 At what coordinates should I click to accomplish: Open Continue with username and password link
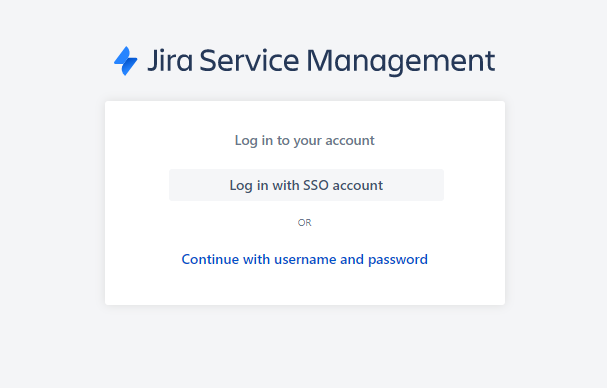[x=305, y=259]
